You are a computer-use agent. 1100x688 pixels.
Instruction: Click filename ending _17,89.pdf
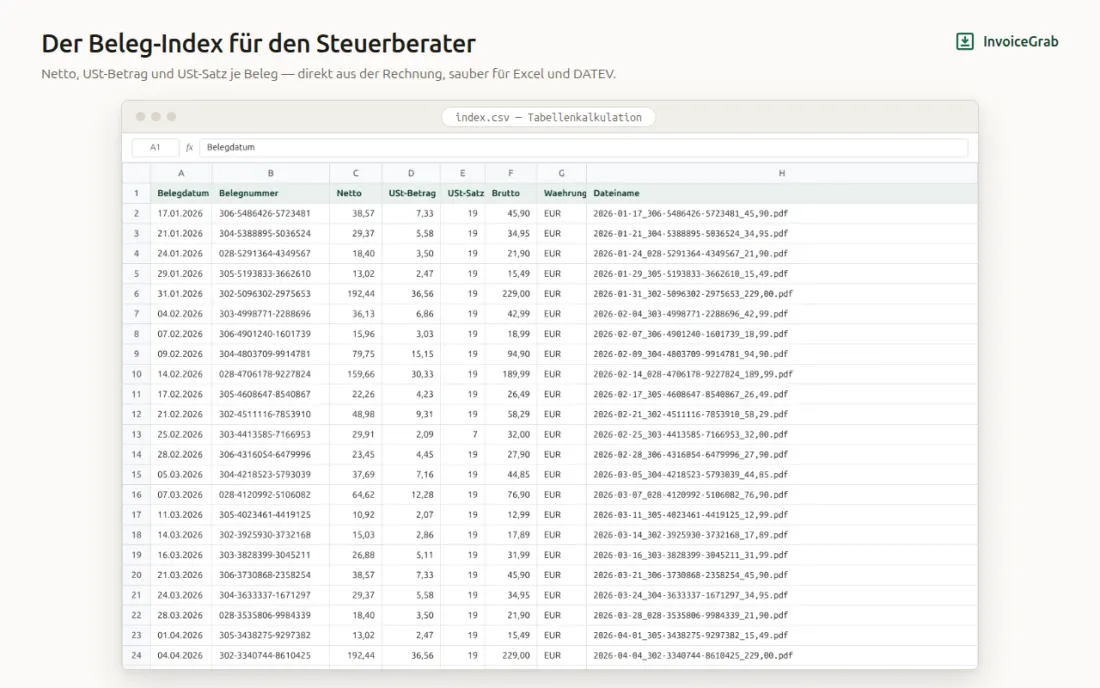pyautogui.click(x=782, y=535)
